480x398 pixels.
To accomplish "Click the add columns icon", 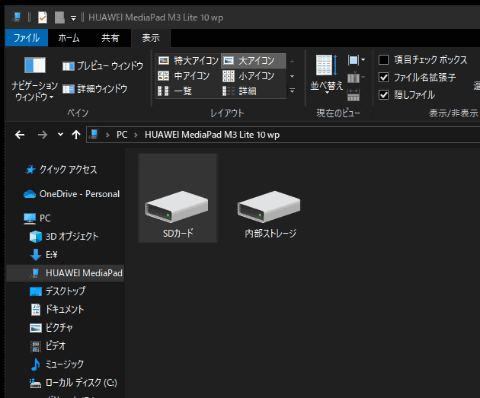I will pyautogui.click(x=356, y=78).
